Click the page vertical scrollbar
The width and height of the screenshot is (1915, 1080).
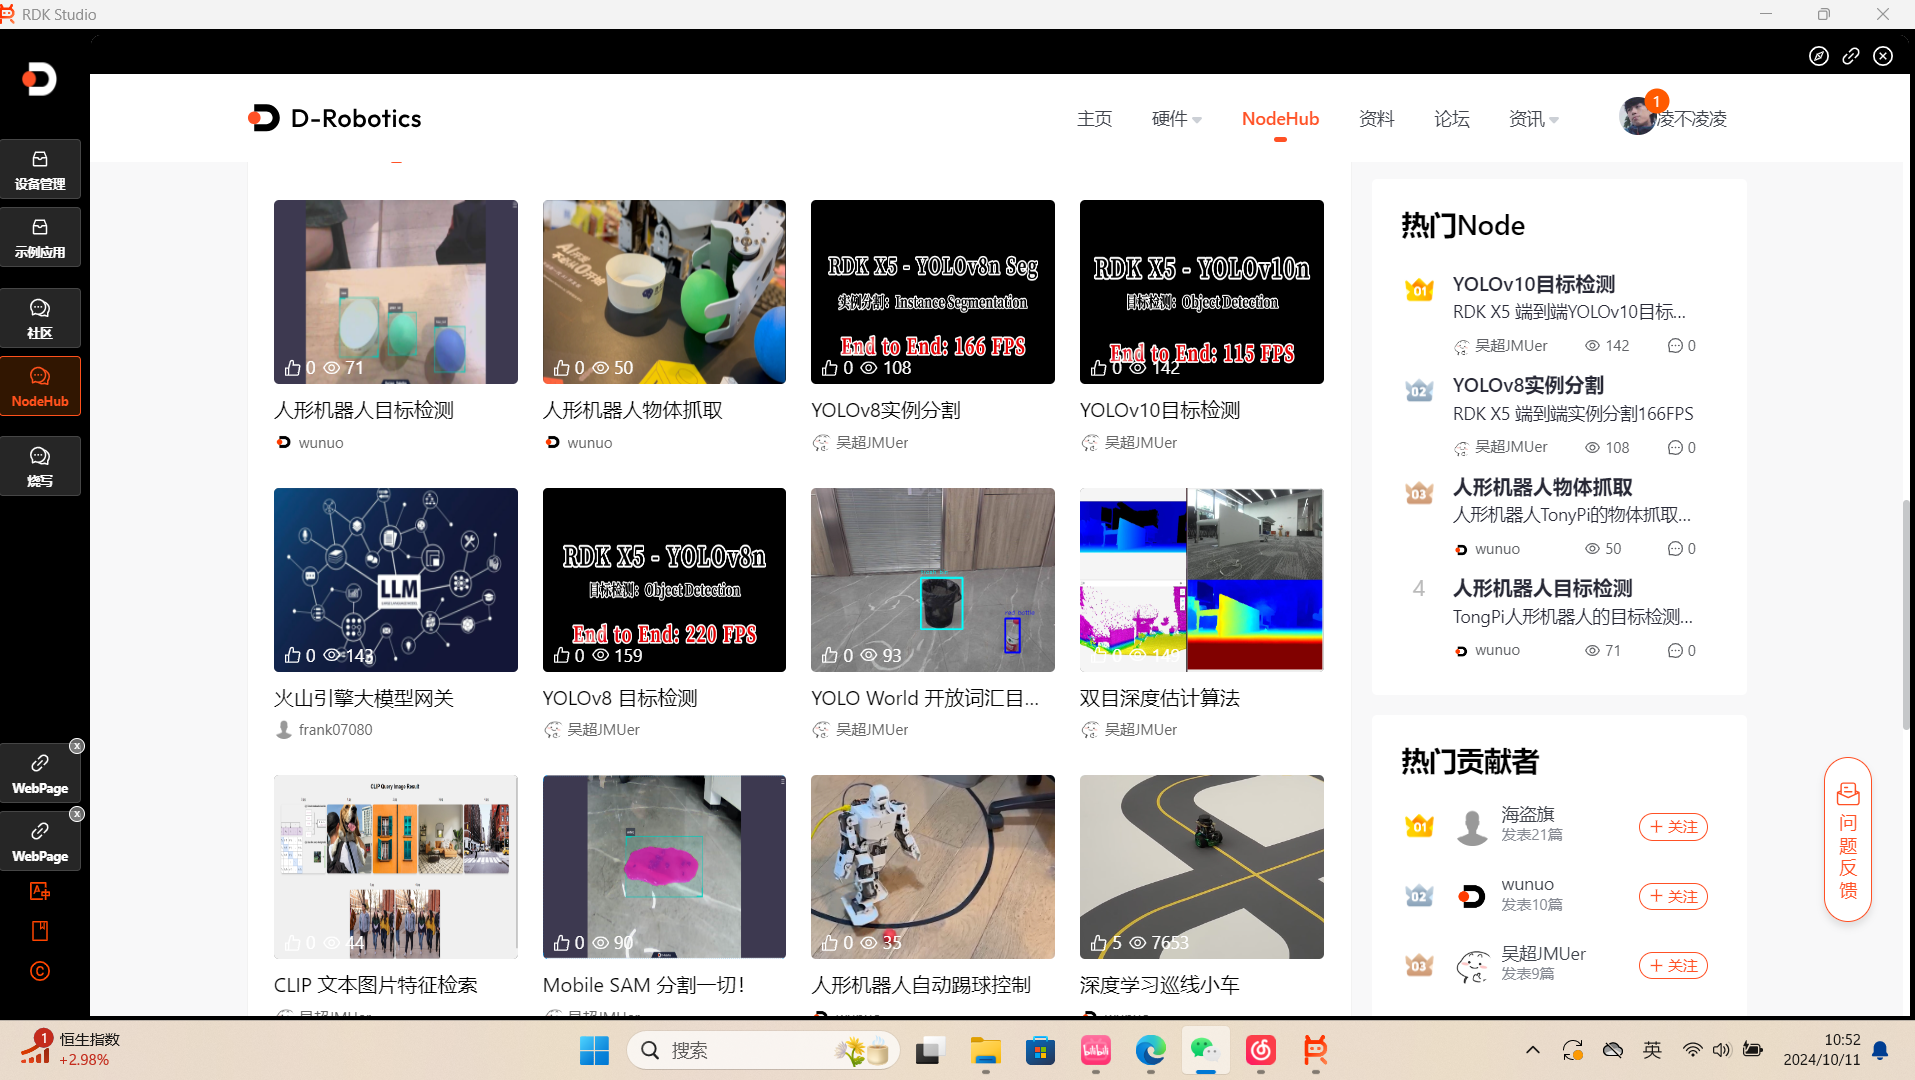1908,615
